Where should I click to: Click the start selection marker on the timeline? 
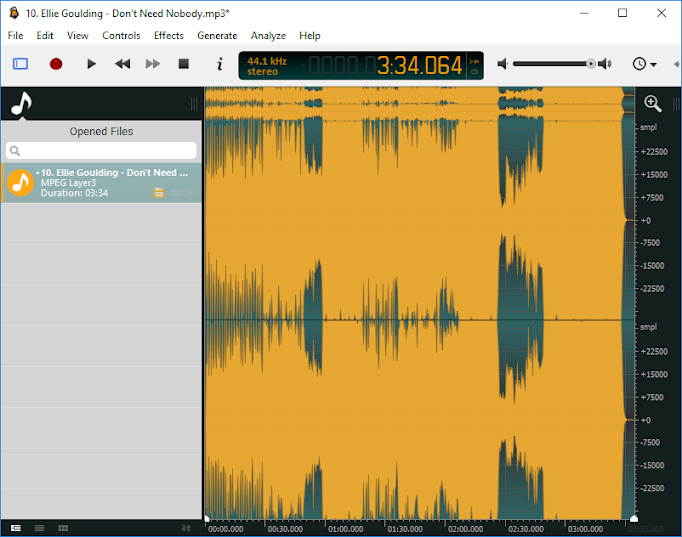click(x=207, y=518)
